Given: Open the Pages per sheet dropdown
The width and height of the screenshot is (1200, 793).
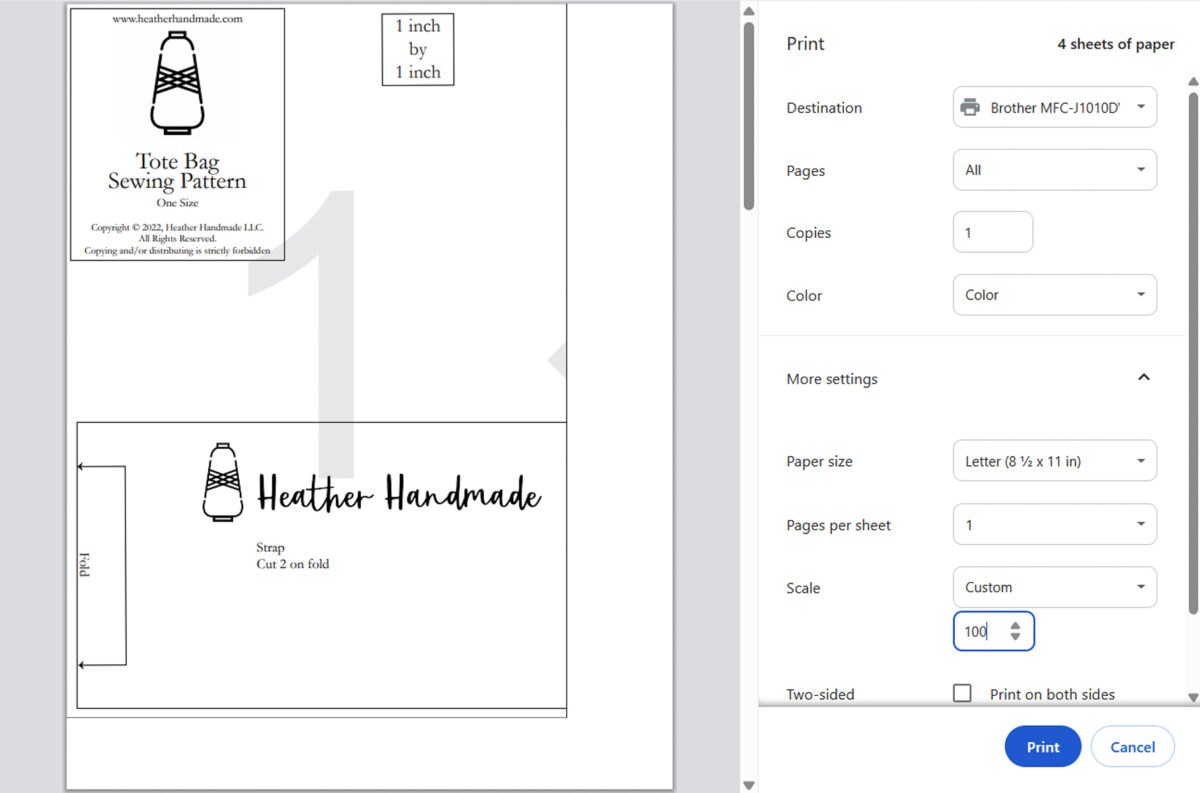Looking at the screenshot, I should (x=1055, y=524).
